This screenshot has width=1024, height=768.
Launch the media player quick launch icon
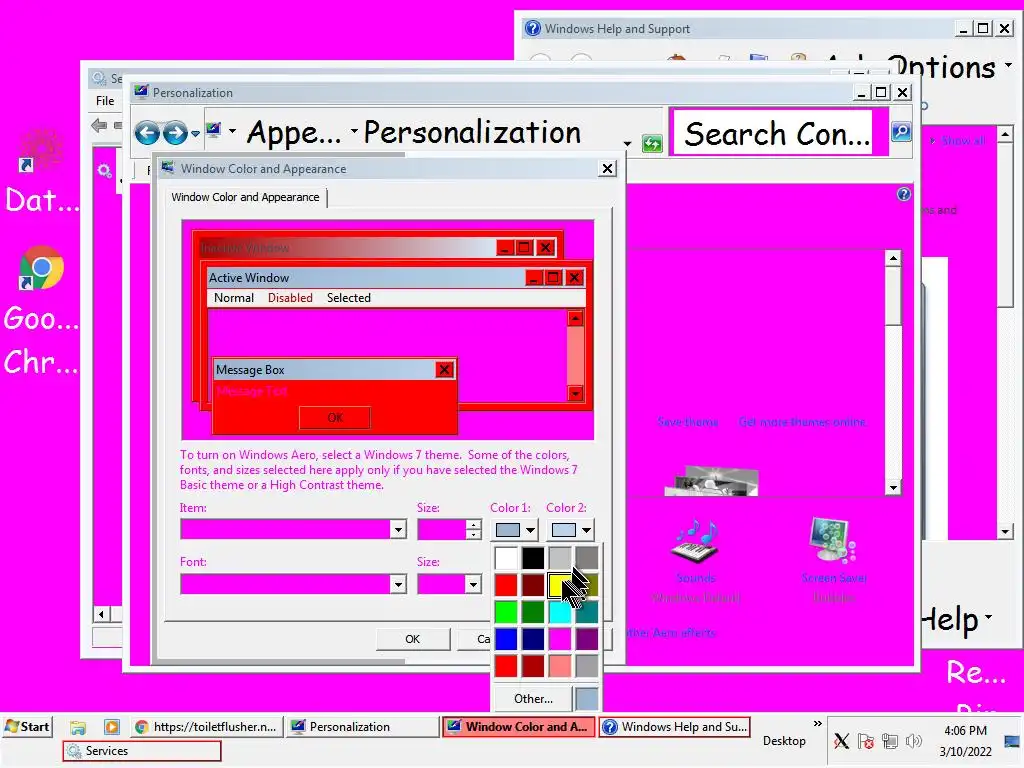click(112, 727)
